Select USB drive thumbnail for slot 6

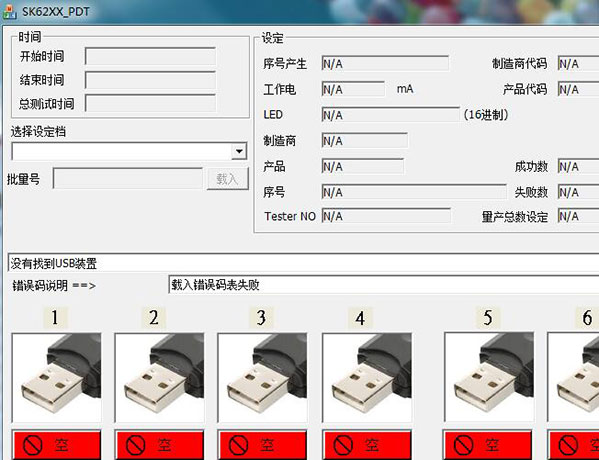click(x=573, y=377)
